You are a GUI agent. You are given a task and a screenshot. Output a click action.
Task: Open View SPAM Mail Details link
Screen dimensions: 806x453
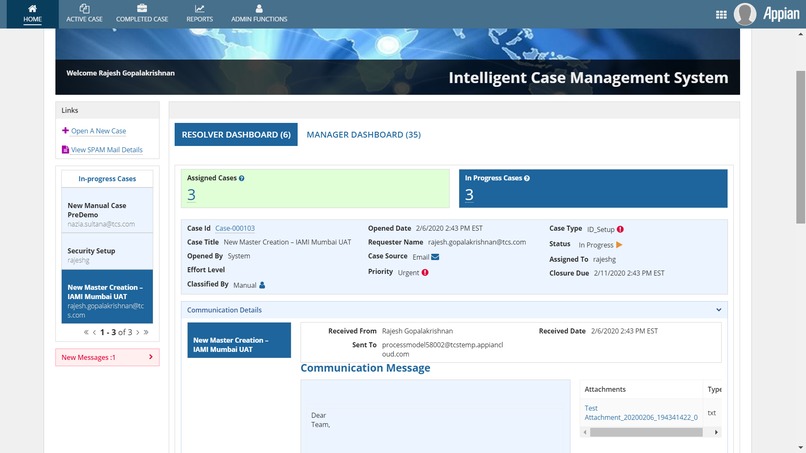click(106, 150)
